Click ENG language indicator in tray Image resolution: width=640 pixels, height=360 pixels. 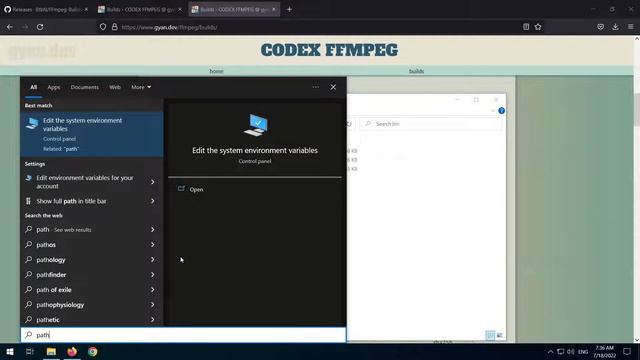pos(583,352)
